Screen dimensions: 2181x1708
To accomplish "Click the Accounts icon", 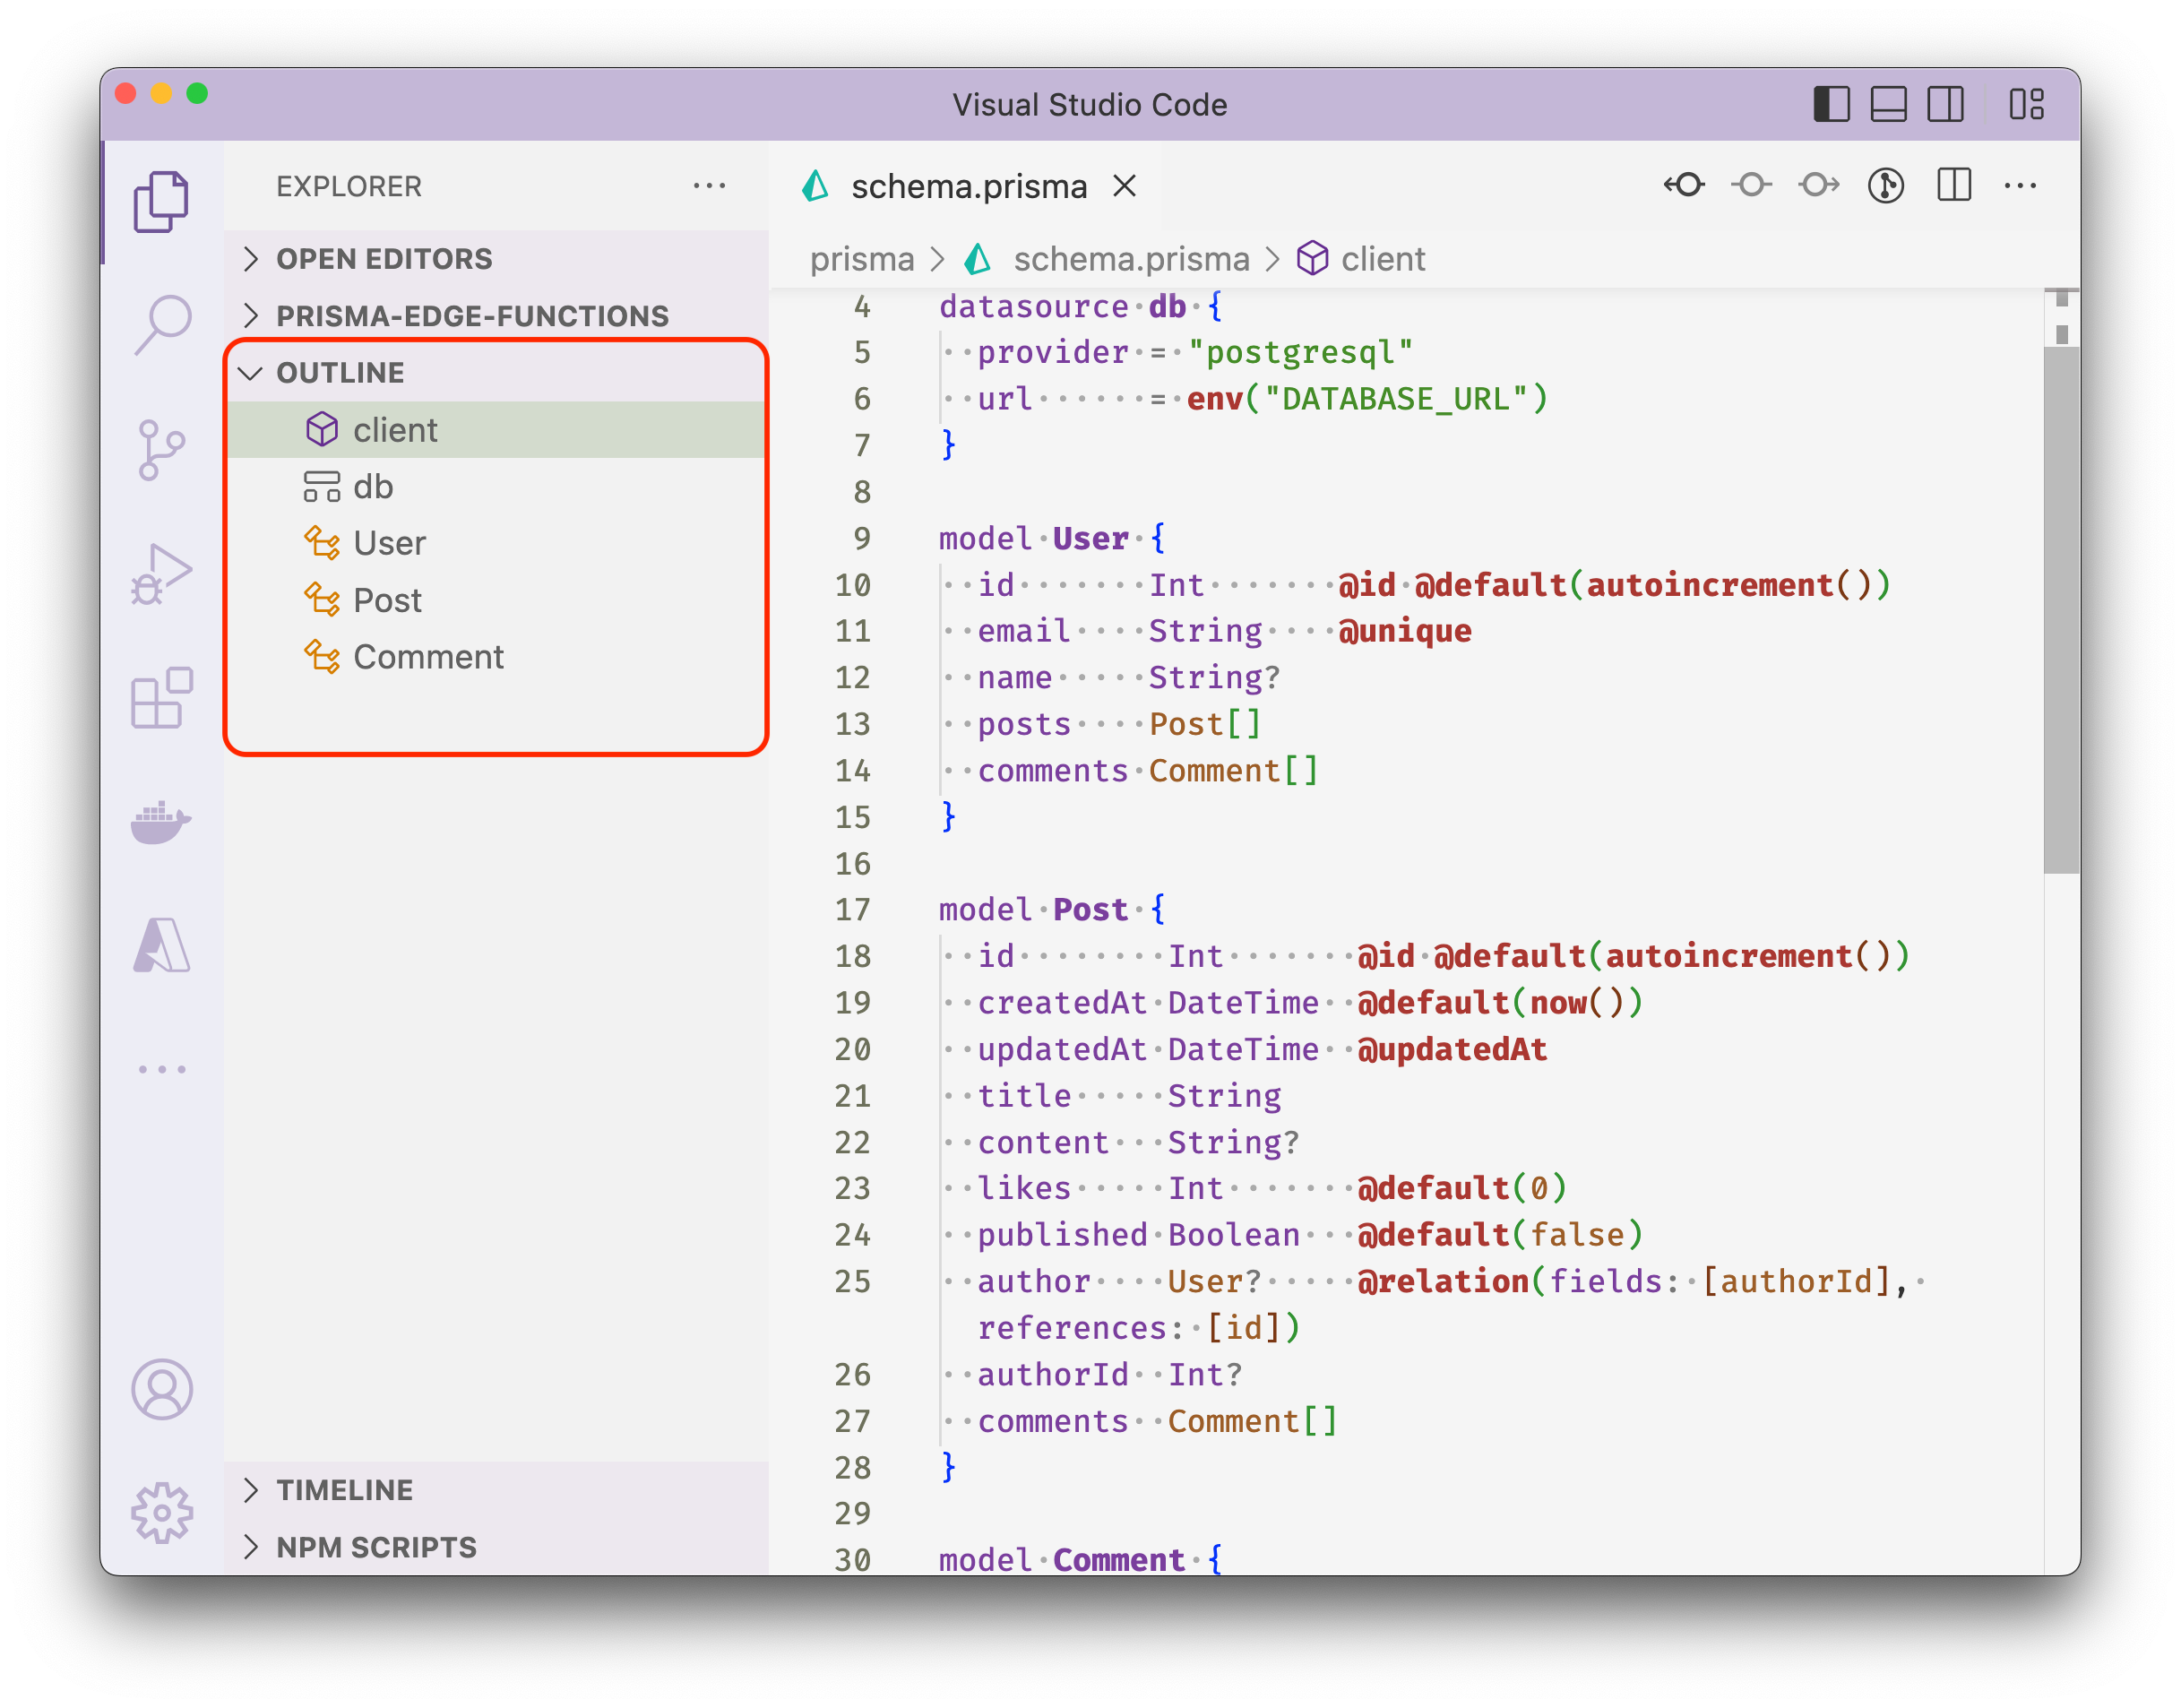I will coord(162,1389).
